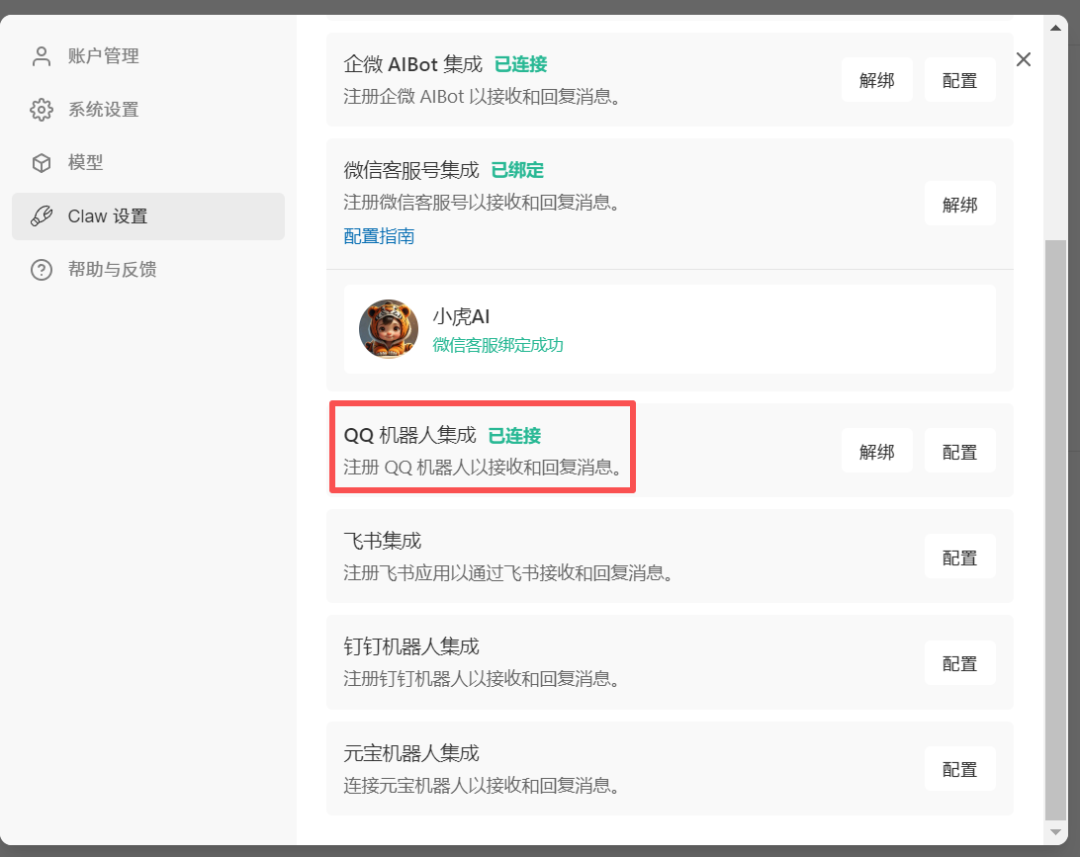This screenshot has width=1080, height=857.
Task: Click the gear icon next to 系统设置
Action: (40, 109)
